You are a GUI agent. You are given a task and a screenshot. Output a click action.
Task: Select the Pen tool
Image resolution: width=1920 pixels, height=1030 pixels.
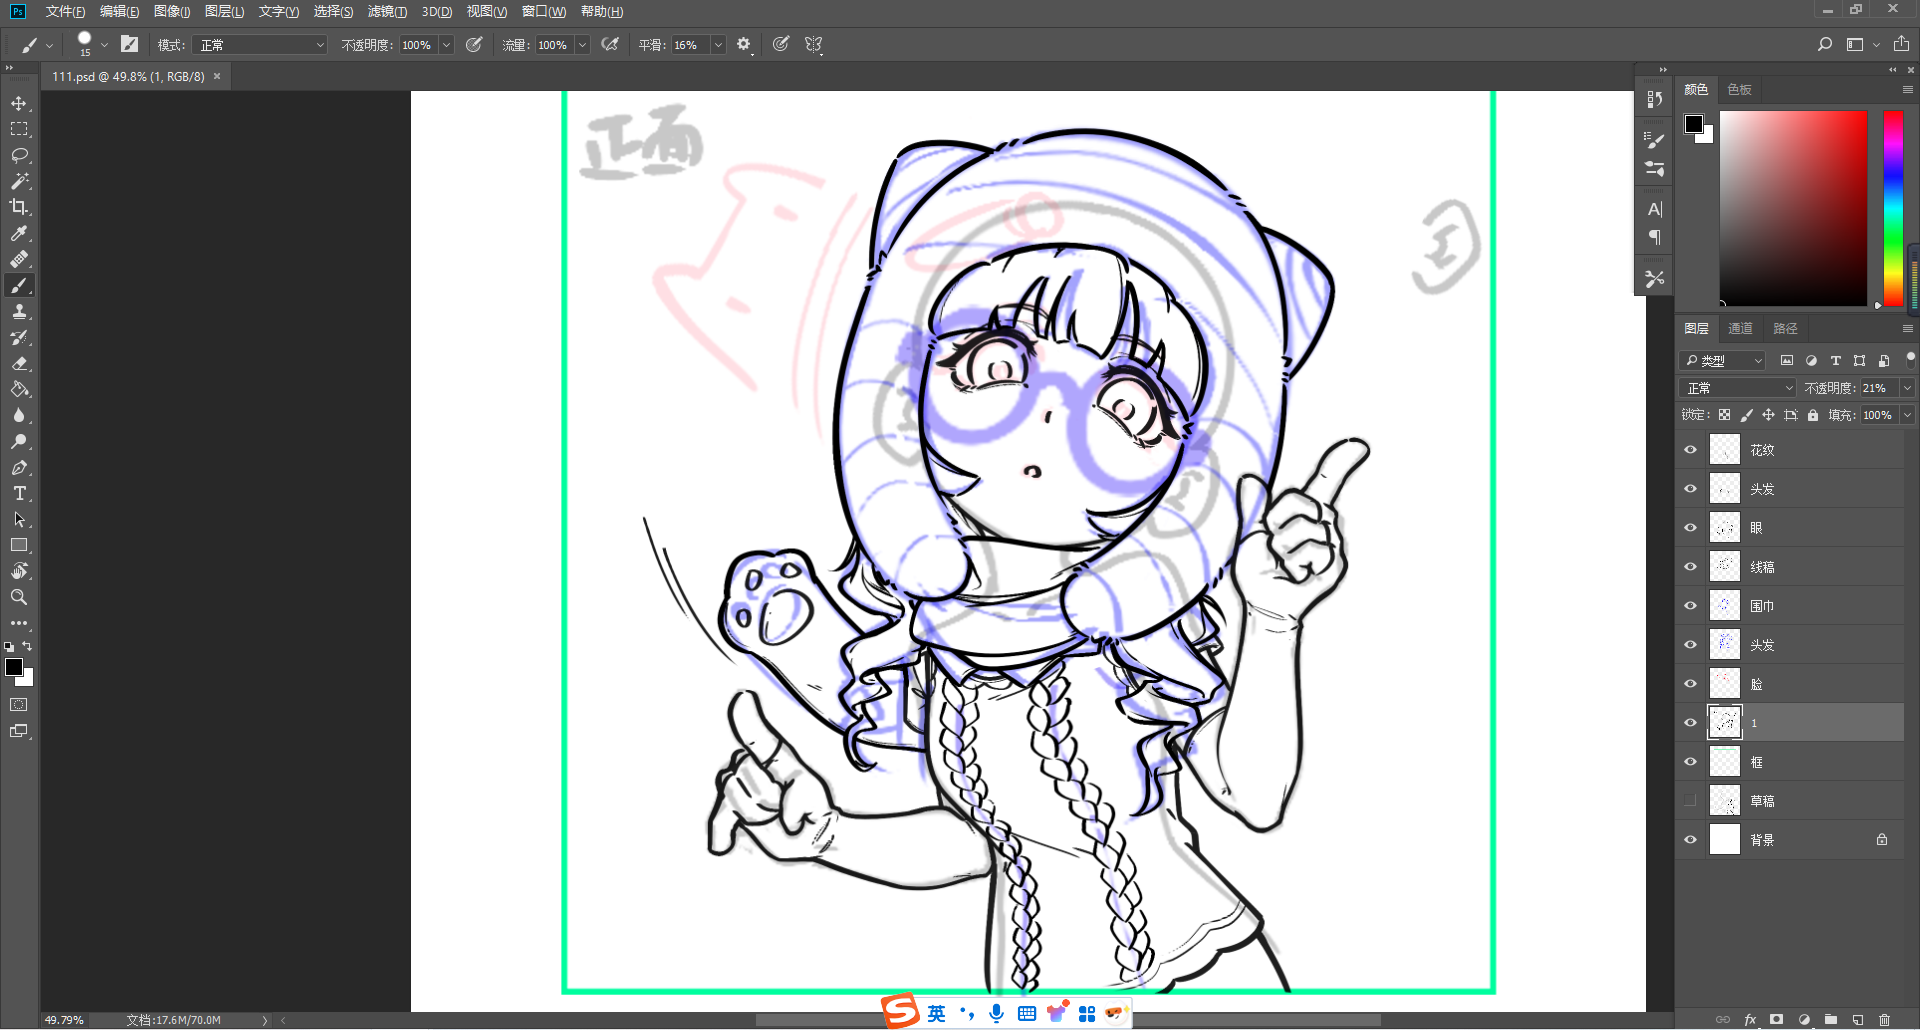19,467
